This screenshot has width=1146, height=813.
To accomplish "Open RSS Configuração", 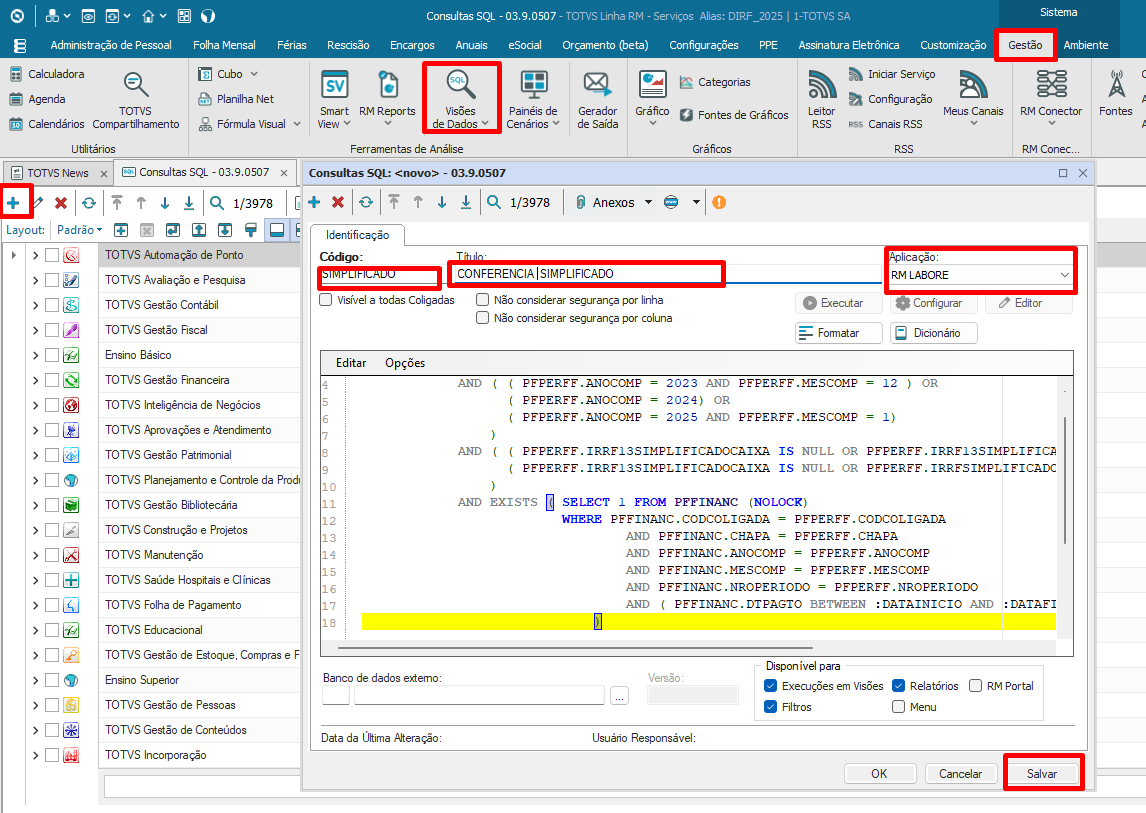I will point(890,99).
